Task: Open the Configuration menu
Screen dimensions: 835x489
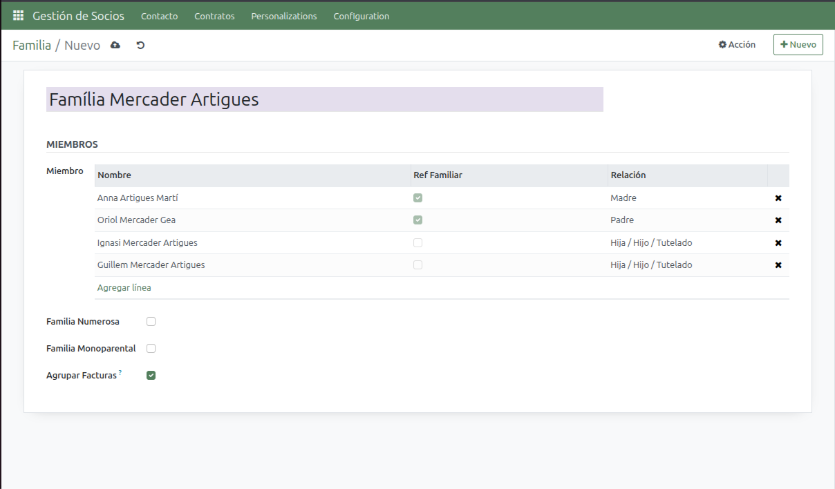Action: tap(361, 16)
